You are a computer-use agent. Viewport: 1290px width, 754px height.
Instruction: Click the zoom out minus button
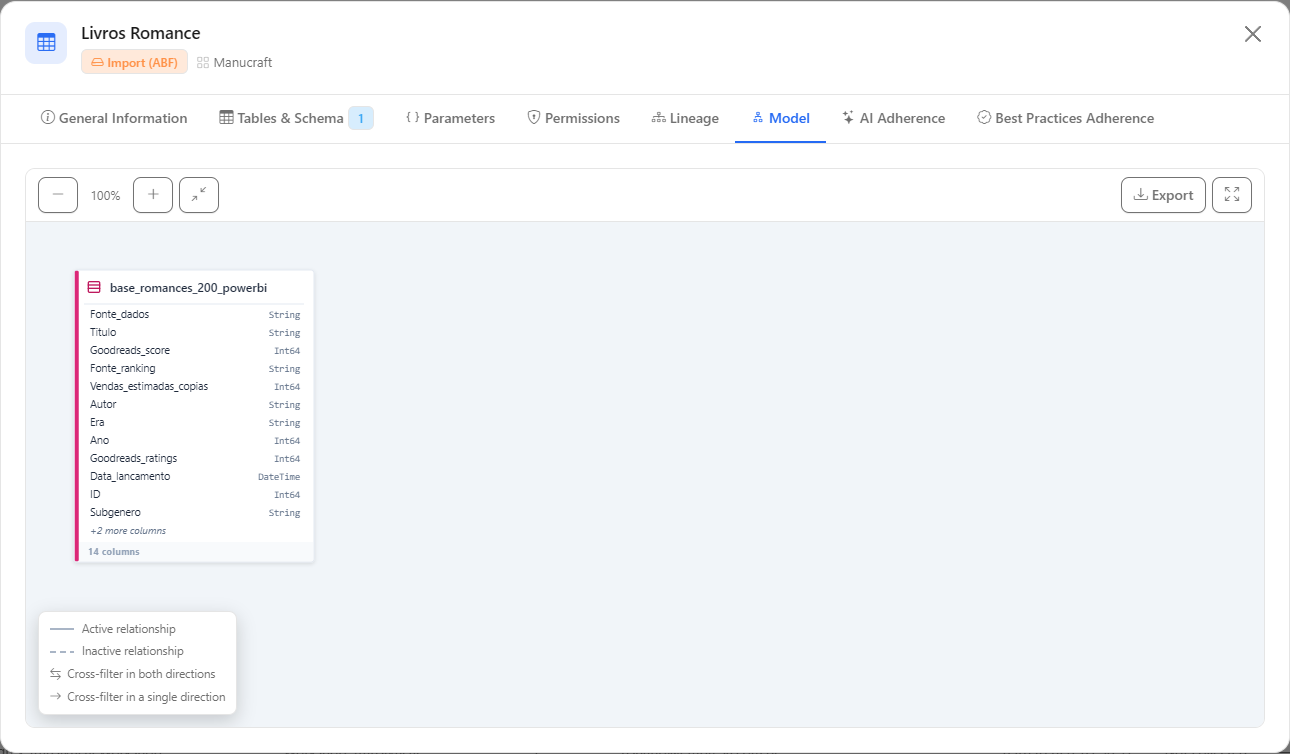click(58, 195)
